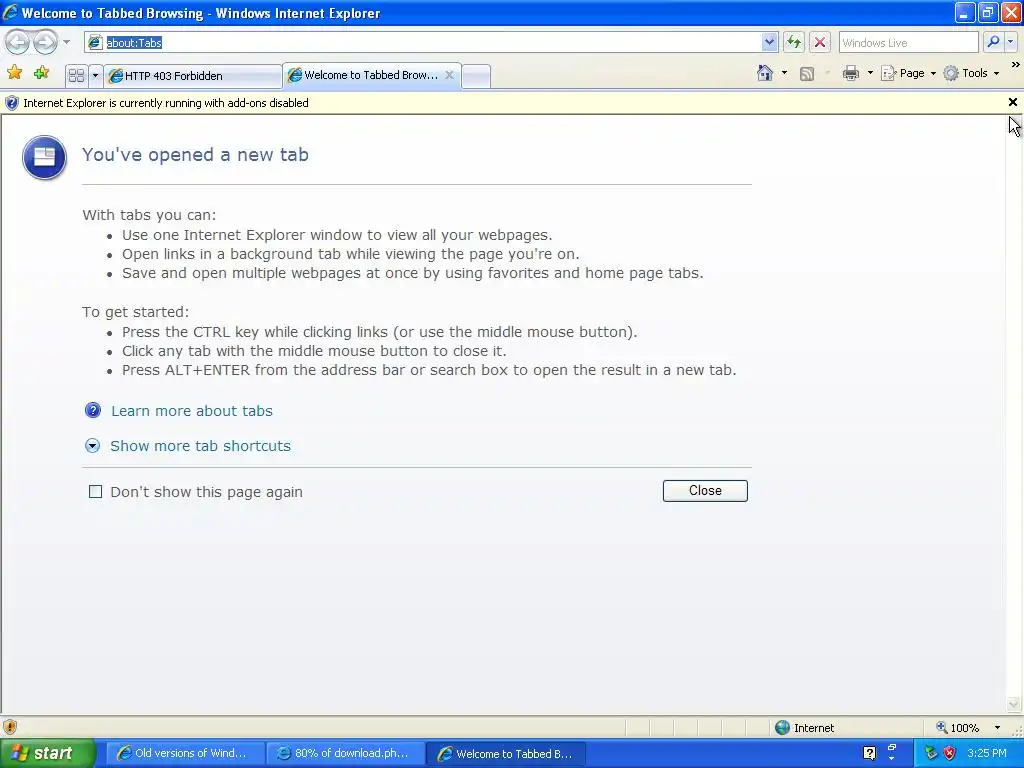Expand the Home button dropdown arrow
Screen dimensions: 1024x768
[x=784, y=73]
